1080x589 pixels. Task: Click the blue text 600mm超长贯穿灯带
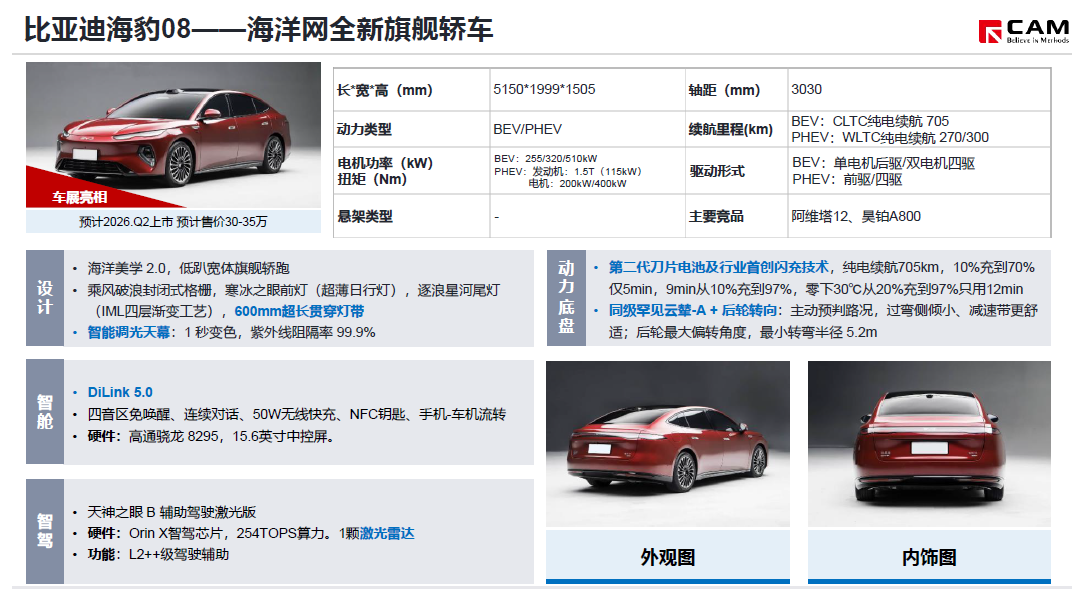tap(299, 311)
